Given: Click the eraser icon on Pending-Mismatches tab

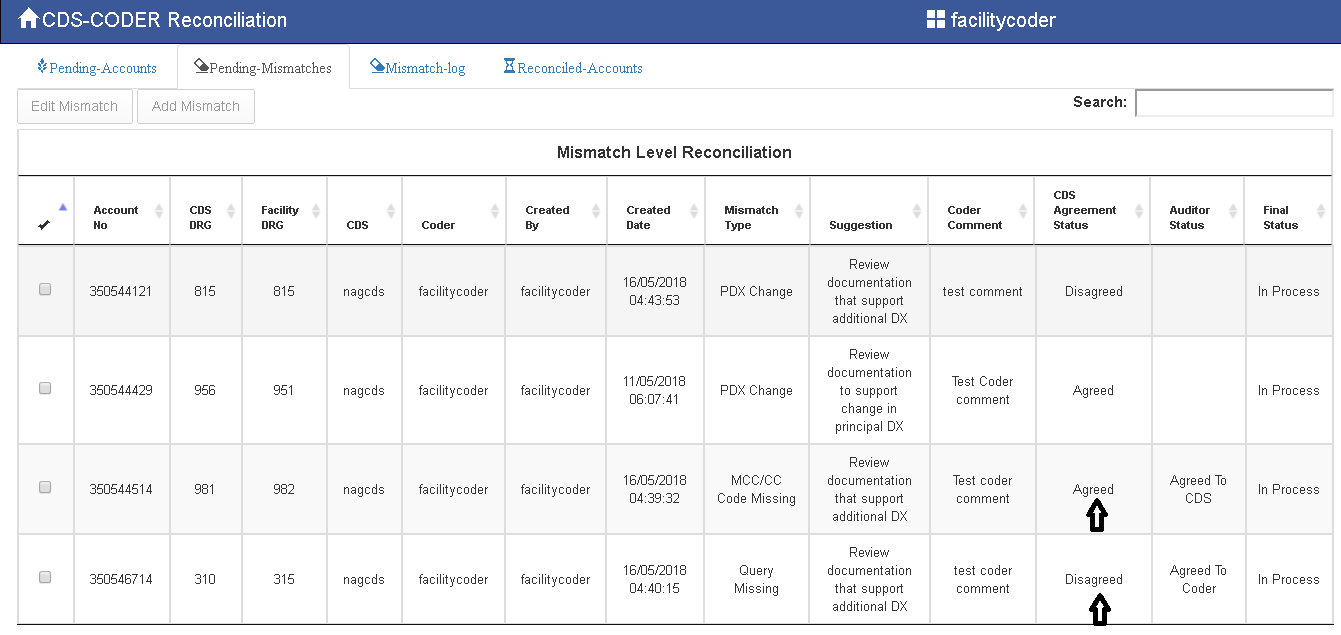Looking at the screenshot, I should (201, 67).
